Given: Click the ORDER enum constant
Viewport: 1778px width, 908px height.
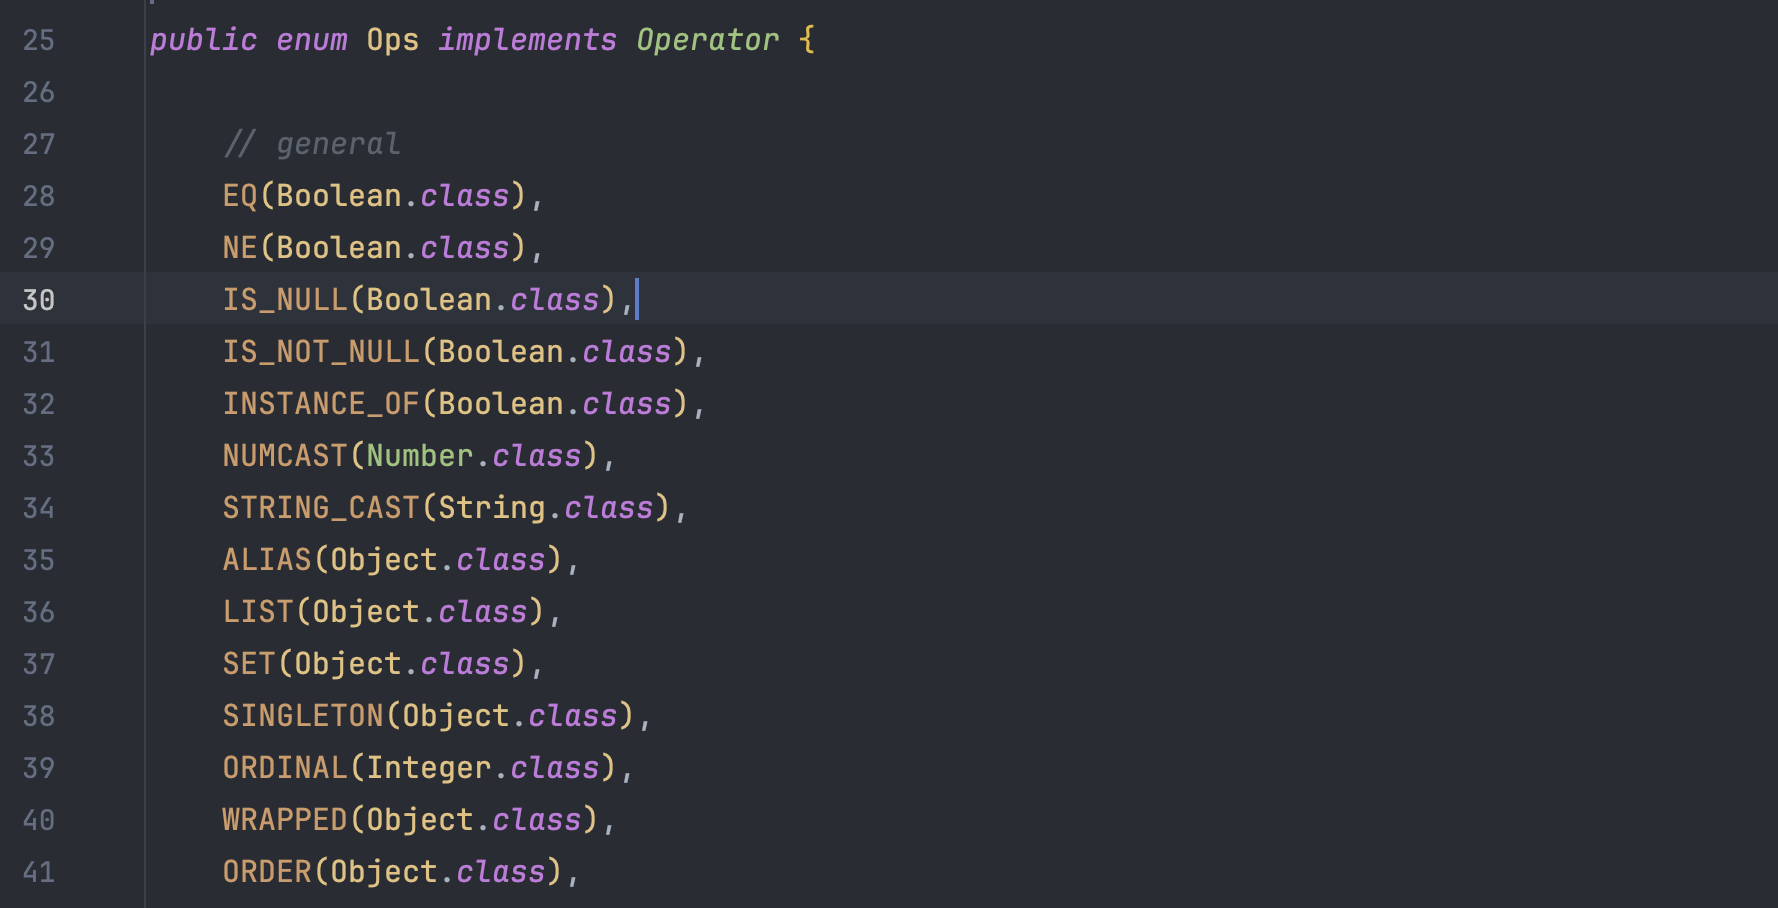Looking at the screenshot, I should [x=267, y=872].
